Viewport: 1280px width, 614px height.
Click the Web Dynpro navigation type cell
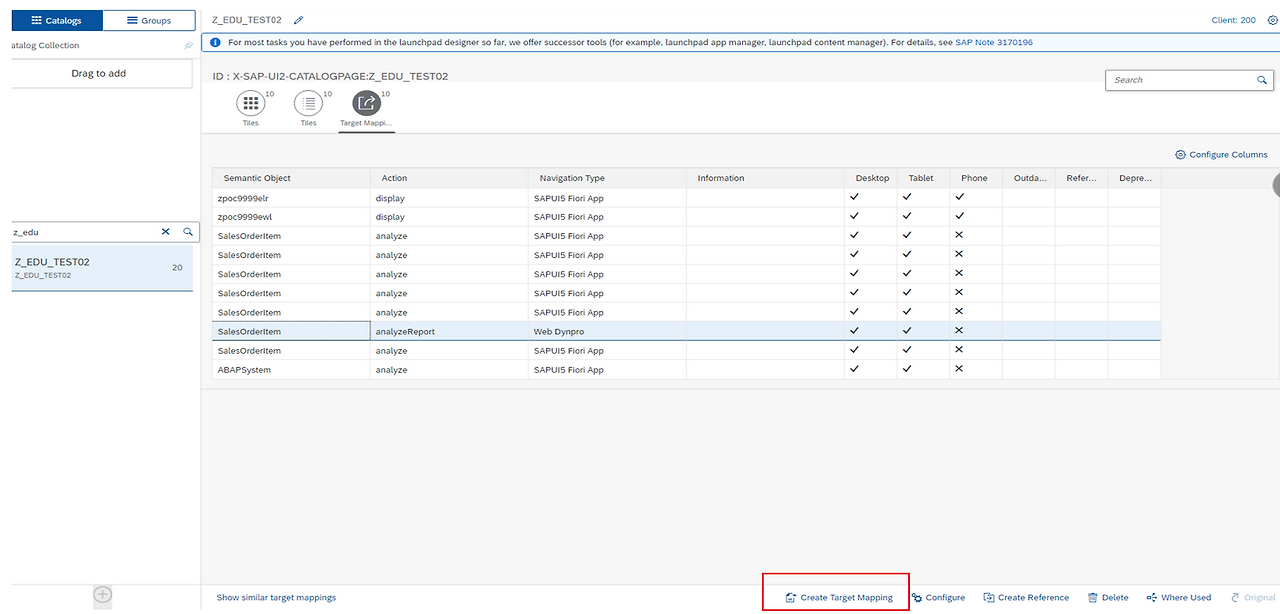click(607, 332)
